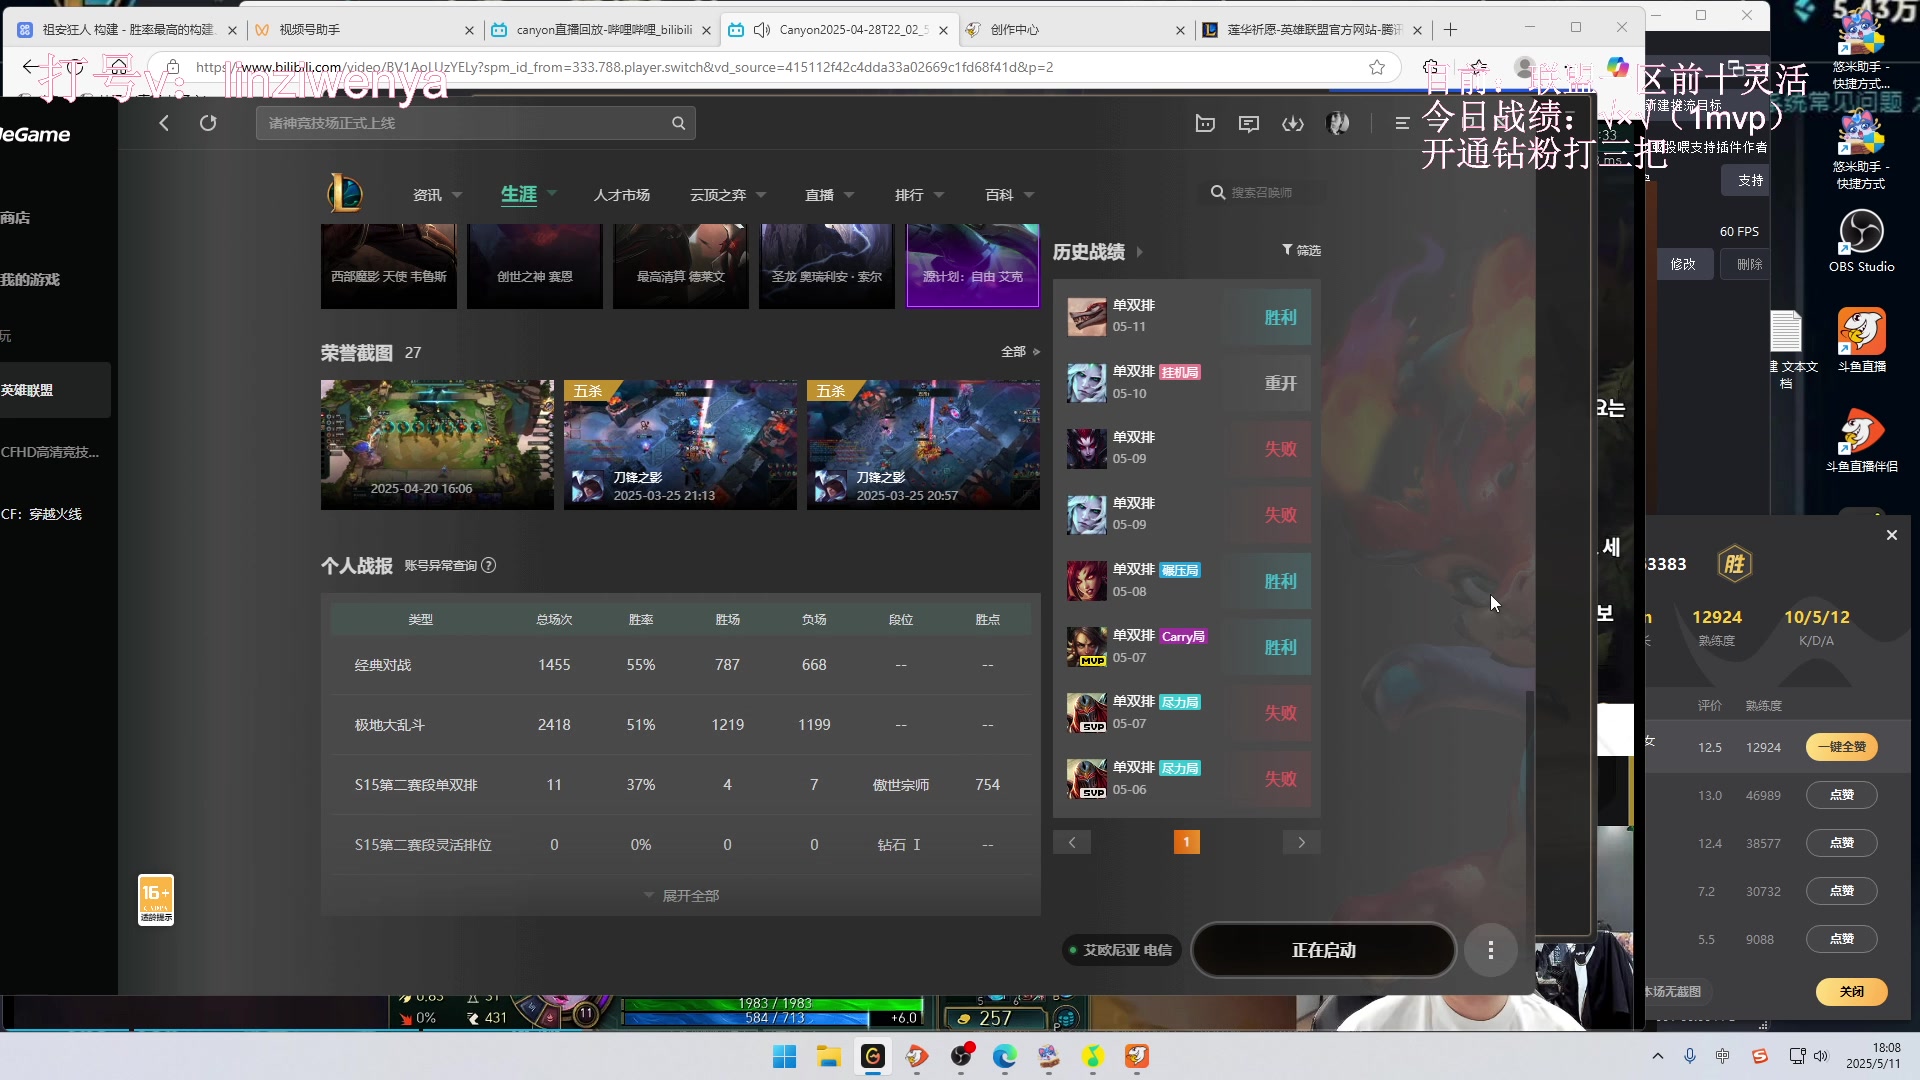Open the 05-11 victory match record
This screenshot has width=1920, height=1080.
click(x=1186, y=316)
